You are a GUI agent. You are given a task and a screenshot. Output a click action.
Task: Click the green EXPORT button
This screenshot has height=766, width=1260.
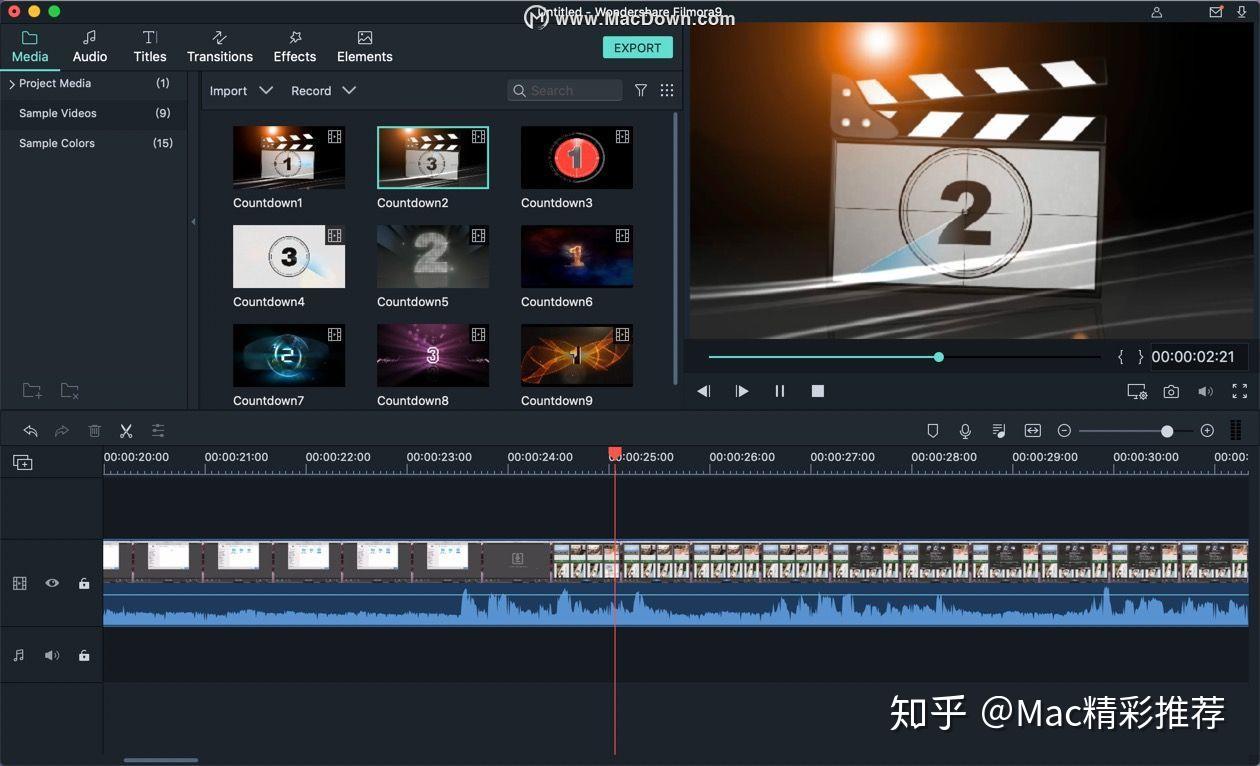[x=637, y=47]
